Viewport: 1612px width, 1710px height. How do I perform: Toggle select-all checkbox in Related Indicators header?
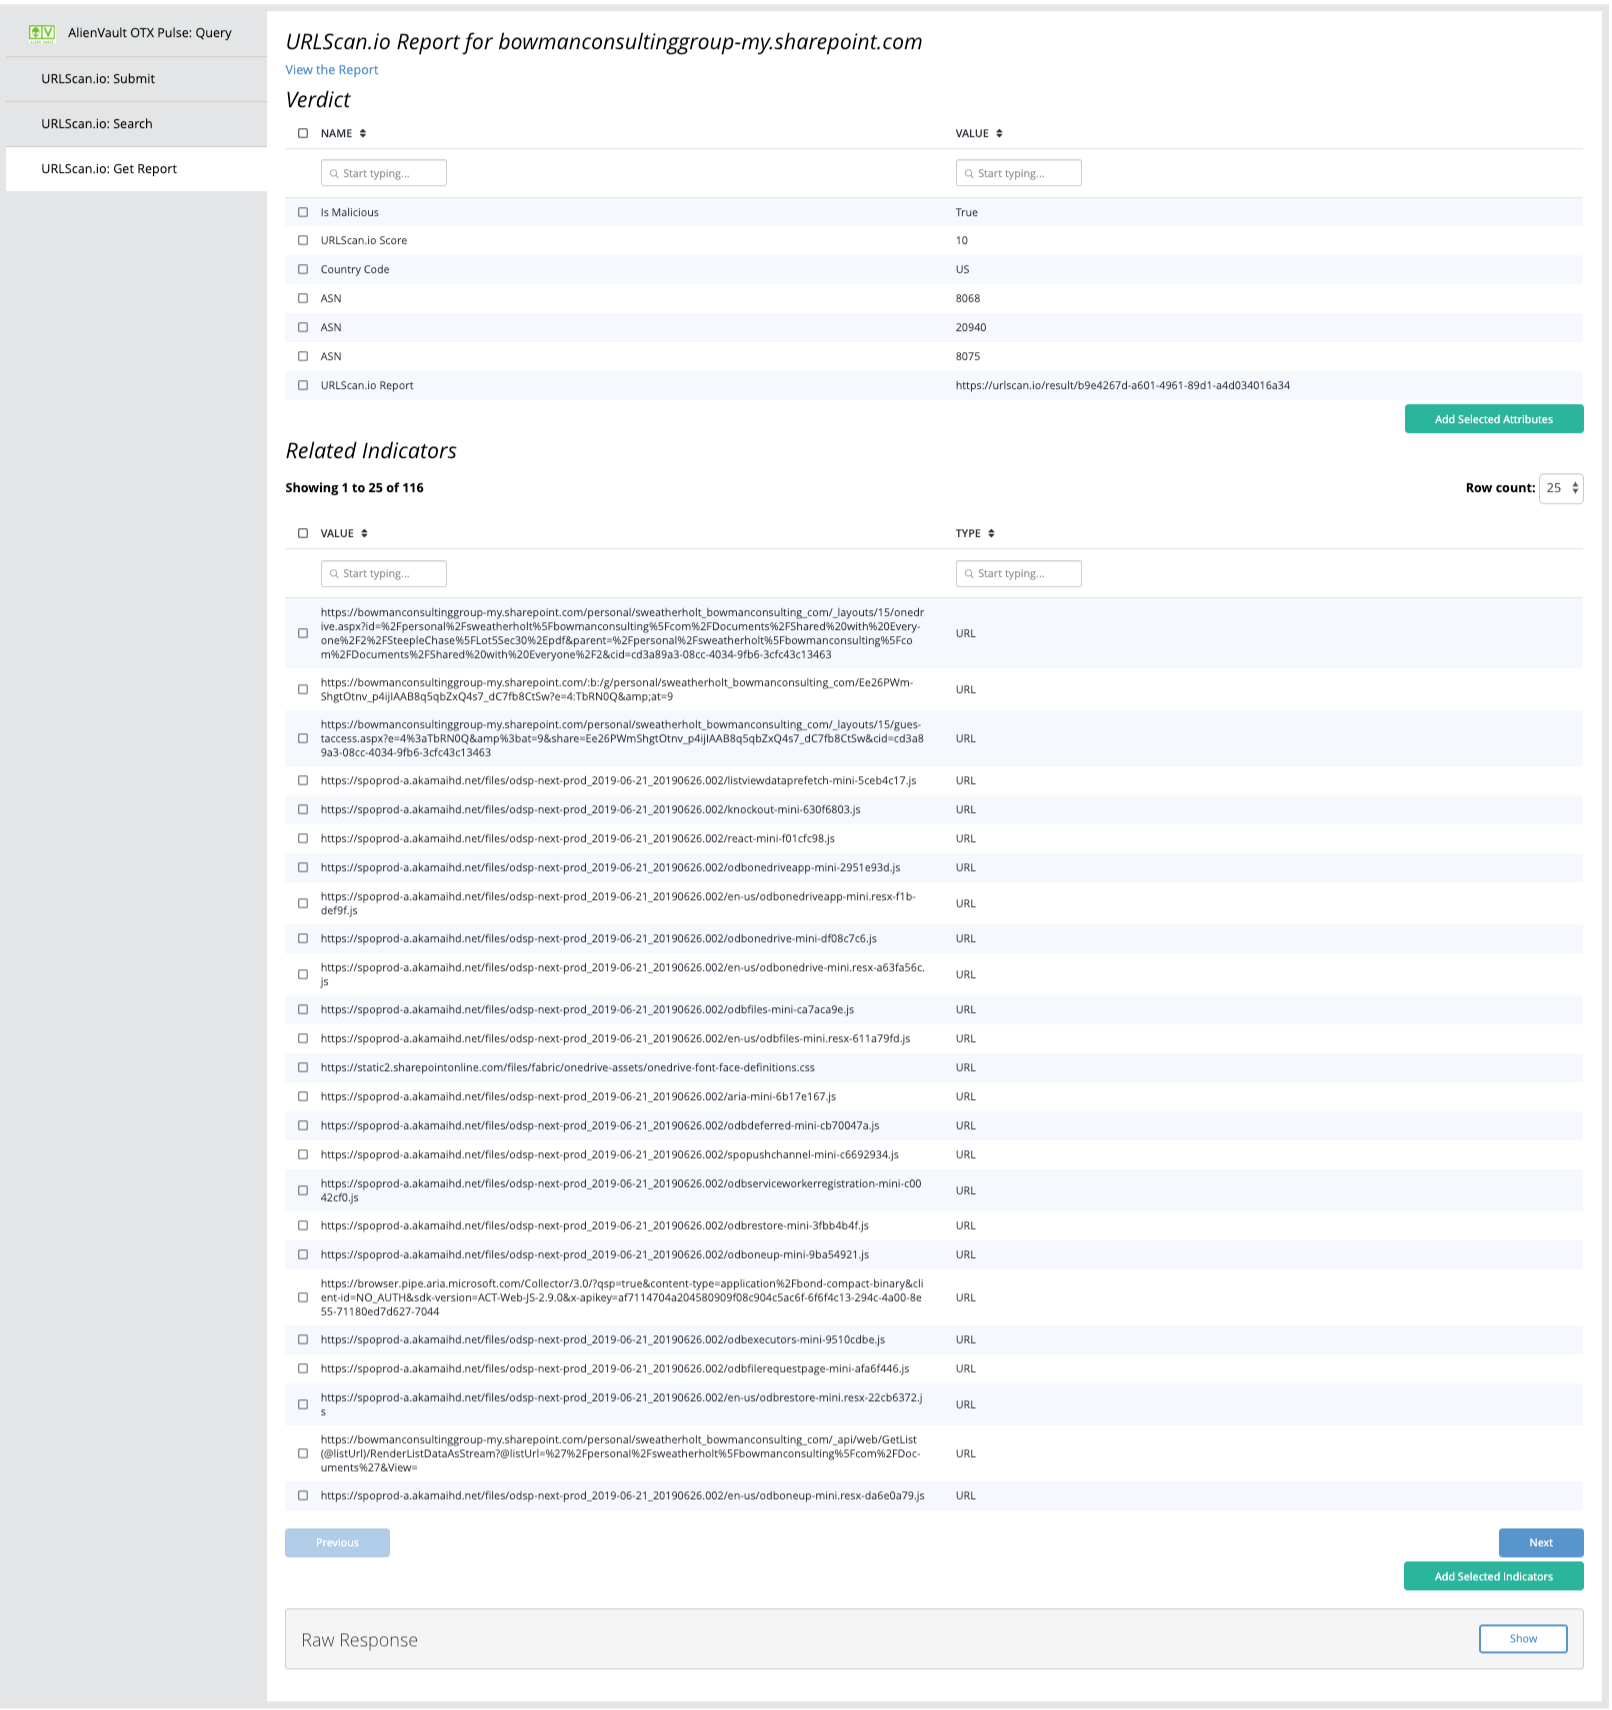[x=303, y=534]
